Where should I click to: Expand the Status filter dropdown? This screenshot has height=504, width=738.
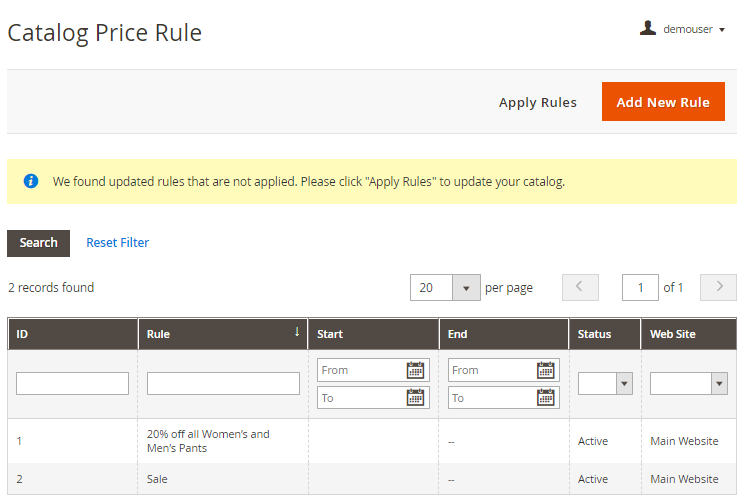[x=605, y=383]
